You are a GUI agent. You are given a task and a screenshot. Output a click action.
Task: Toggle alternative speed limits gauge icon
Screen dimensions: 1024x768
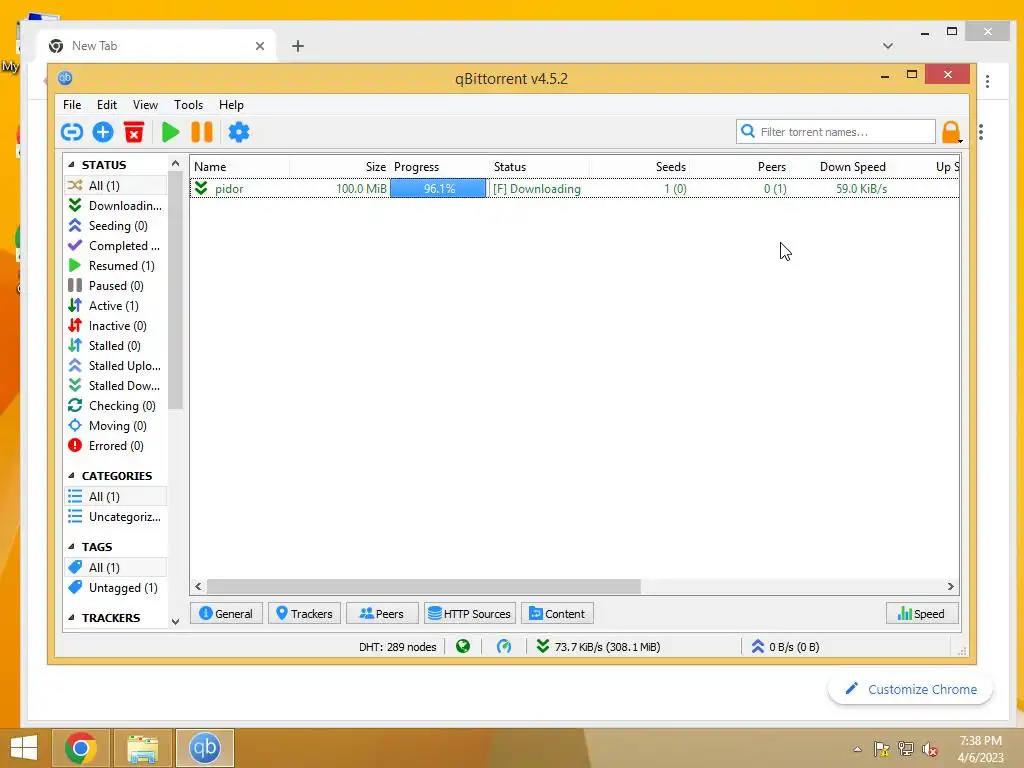click(504, 647)
